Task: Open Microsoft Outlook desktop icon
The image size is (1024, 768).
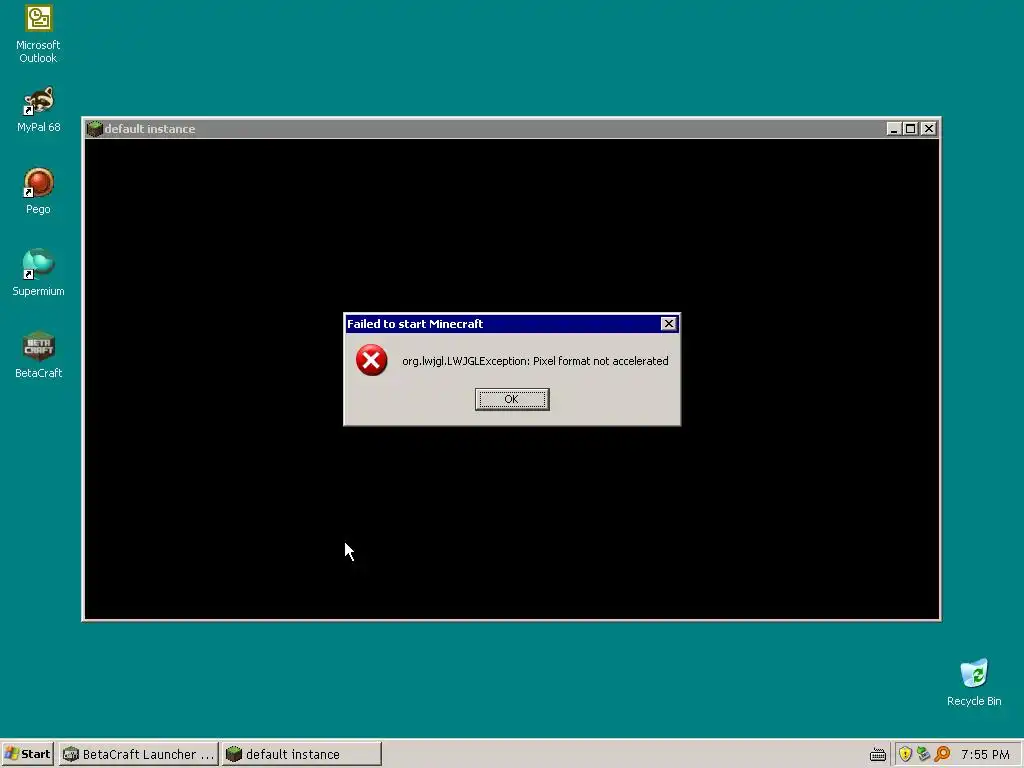Action: point(38,34)
